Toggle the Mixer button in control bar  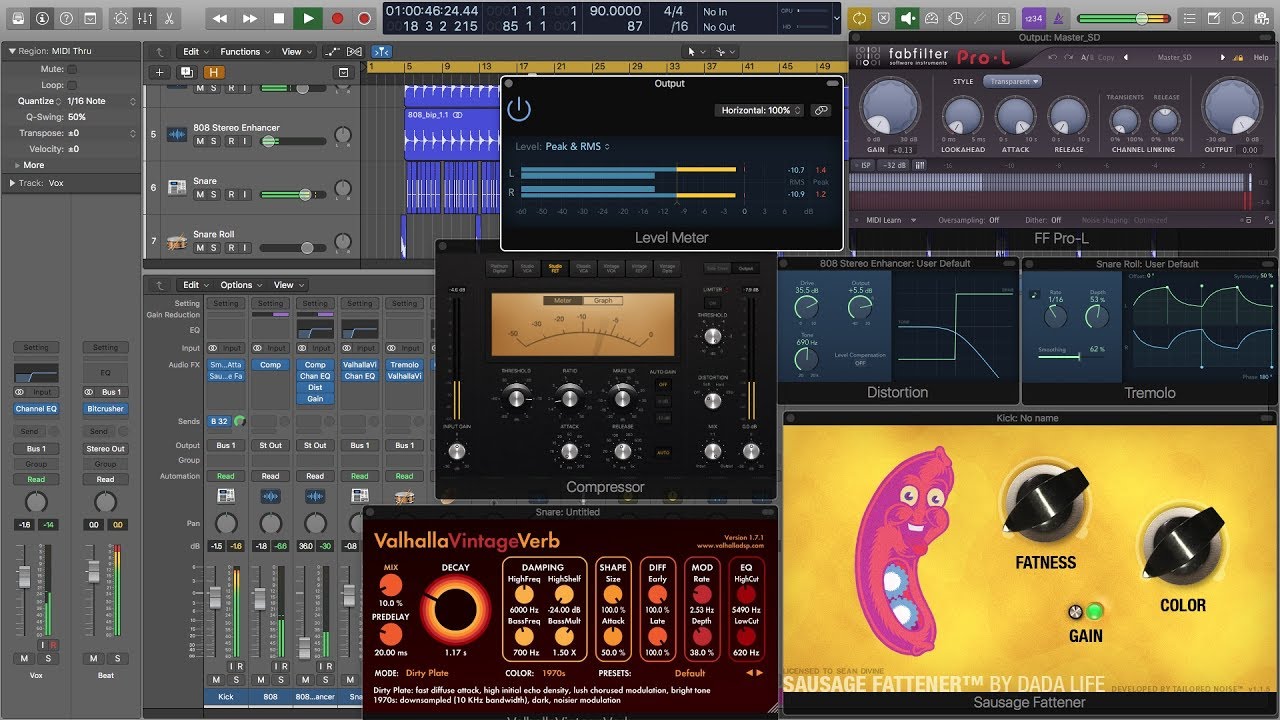[x=145, y=18]
